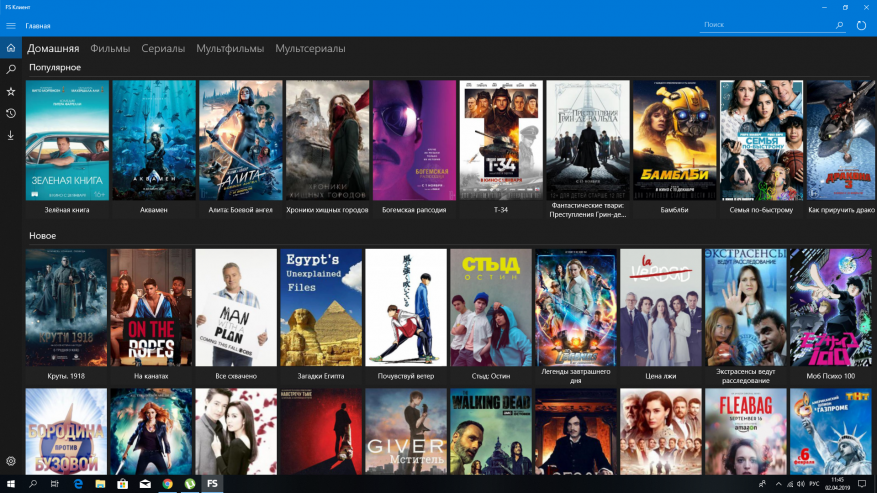This screenshot has width=877, height=493.
Task: Open settings gear in sidebar
Action: coord(11,461)
